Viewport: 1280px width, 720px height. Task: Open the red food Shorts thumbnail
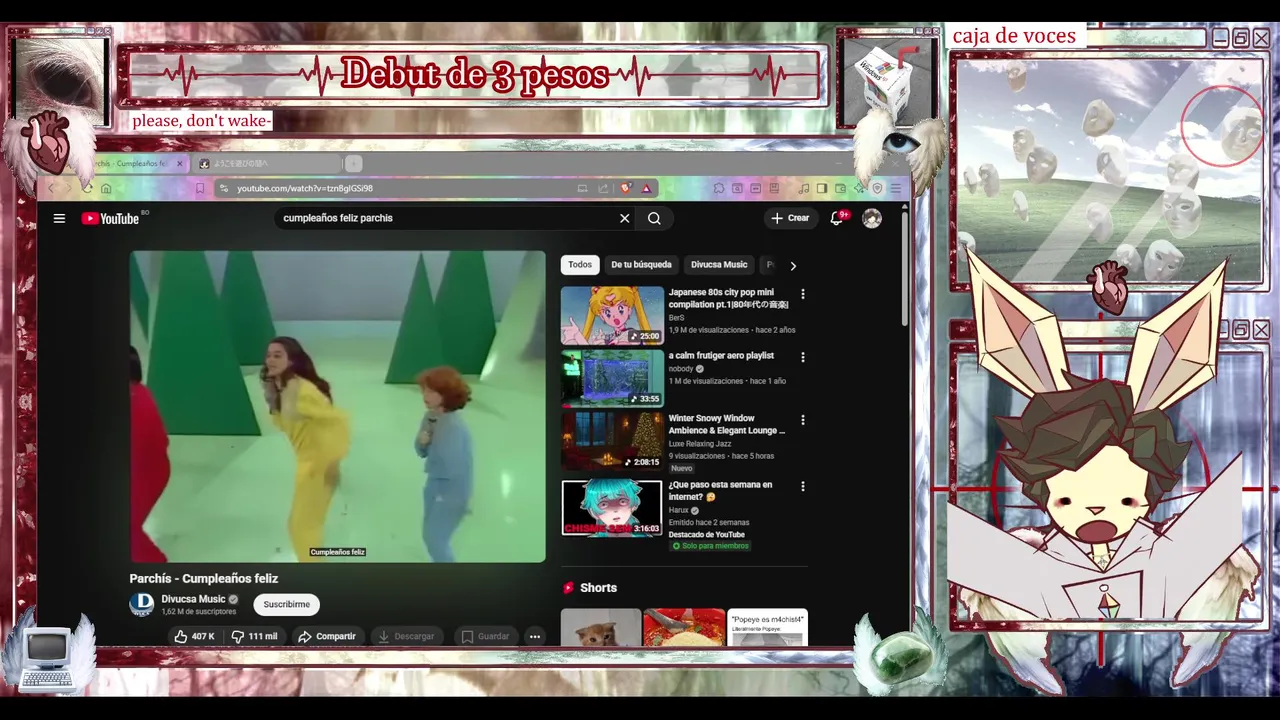[684, 628]
